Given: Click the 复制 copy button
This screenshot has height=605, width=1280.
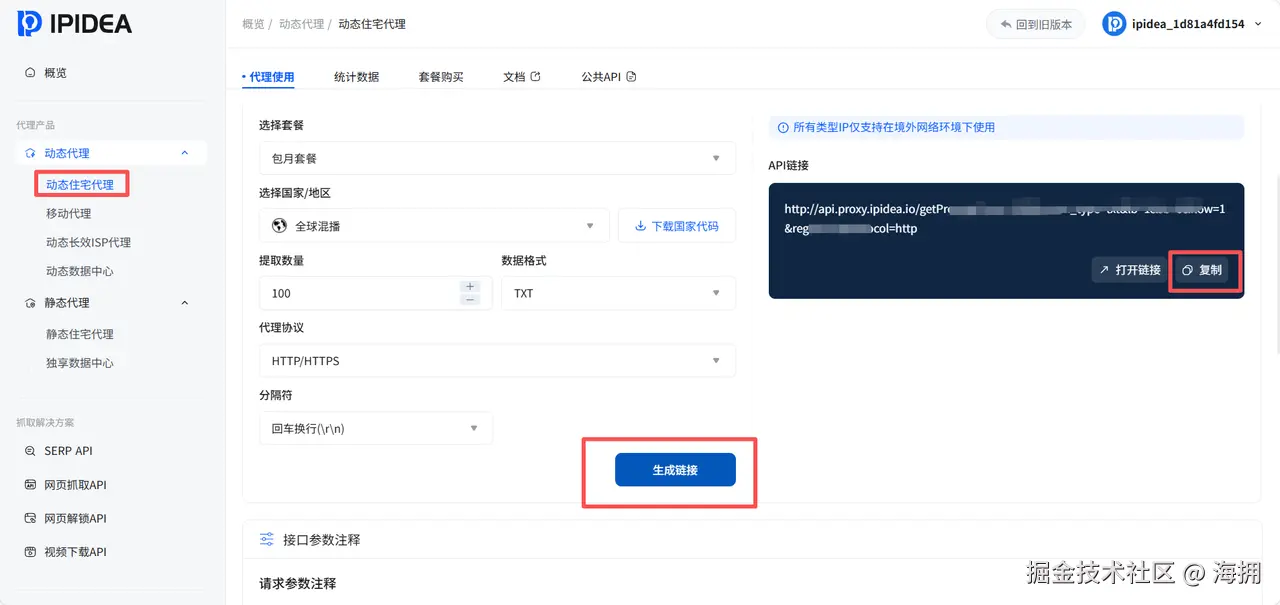Looking at the screenshot, I should coord(1202,270).
